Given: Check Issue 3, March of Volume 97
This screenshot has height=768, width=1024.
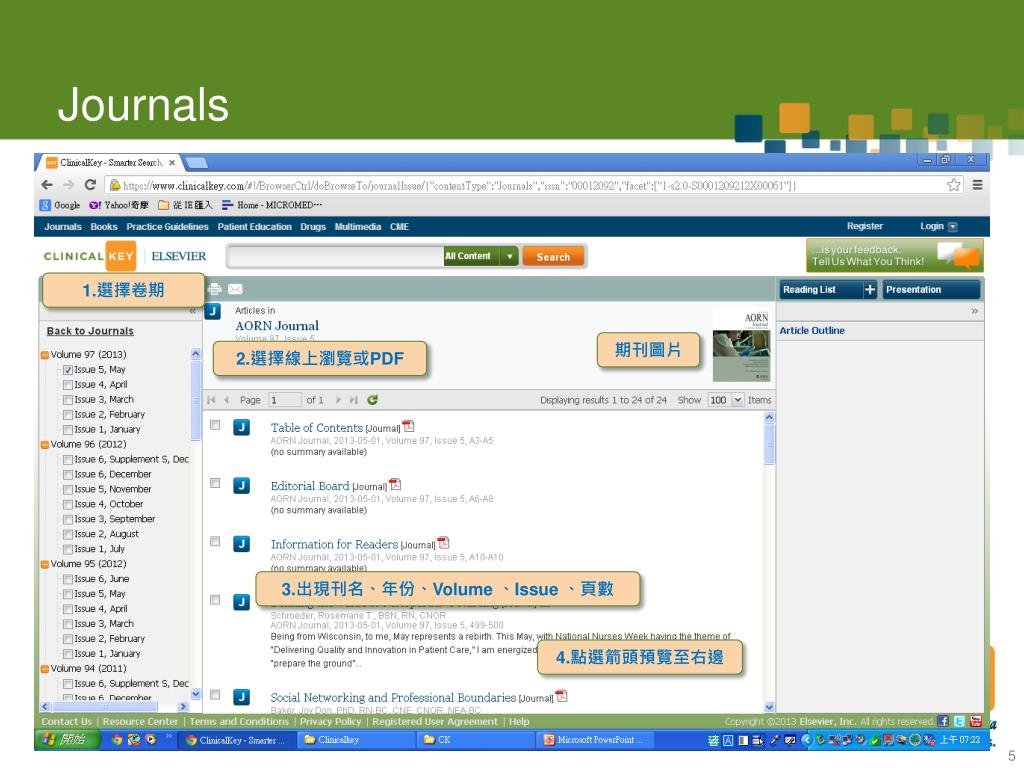Looking at the screenshot, I should click(67, 400).
